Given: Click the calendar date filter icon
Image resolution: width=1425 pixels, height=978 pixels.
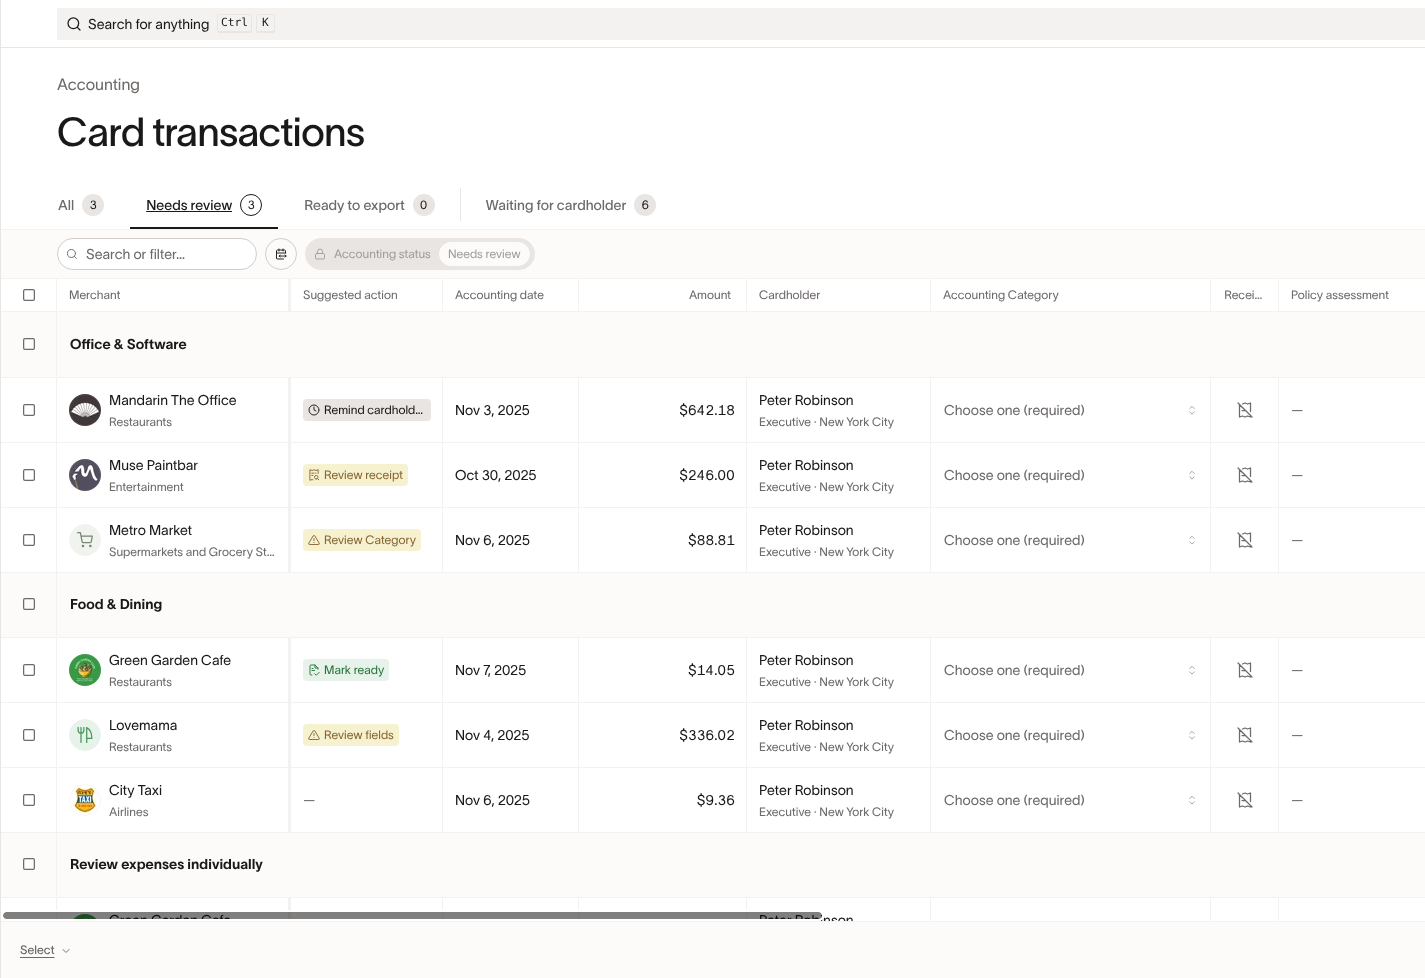Looking at the screenshot, I should (281, 254).
